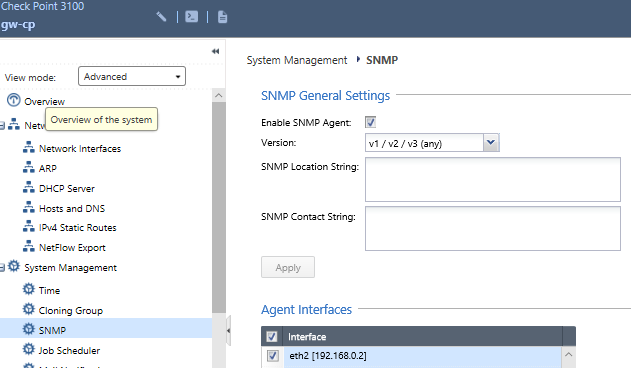Image resolution: width=631 pixels, height=368 pixels.
Task: Click the System Management gear icon
Action: coord(14,266)
